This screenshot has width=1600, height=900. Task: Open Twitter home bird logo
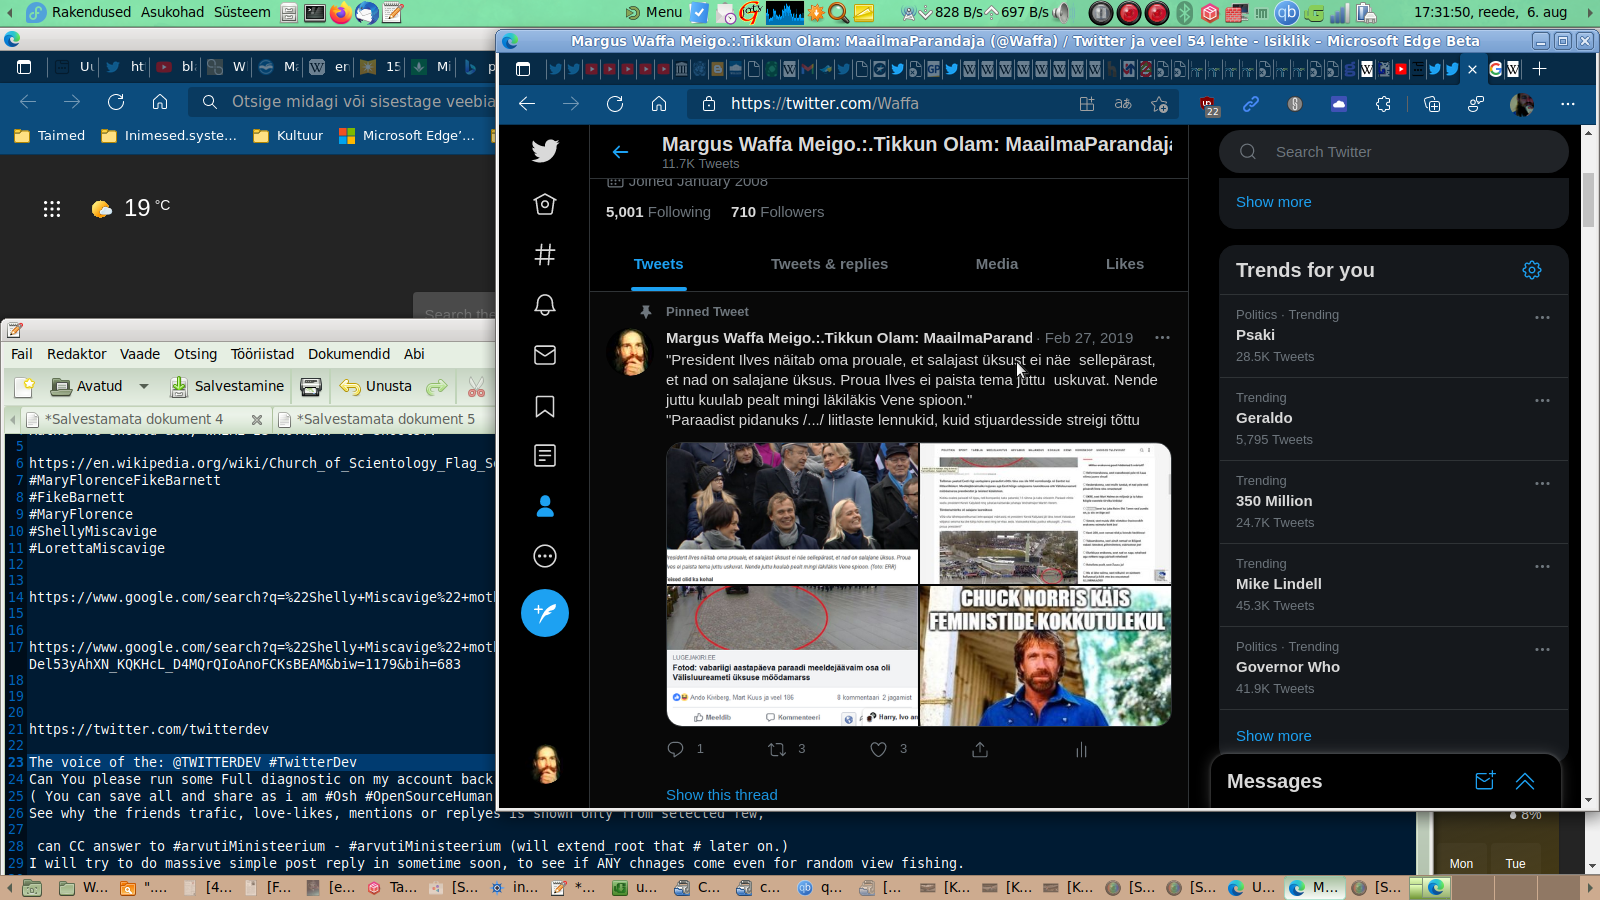[x=545, y=151]
